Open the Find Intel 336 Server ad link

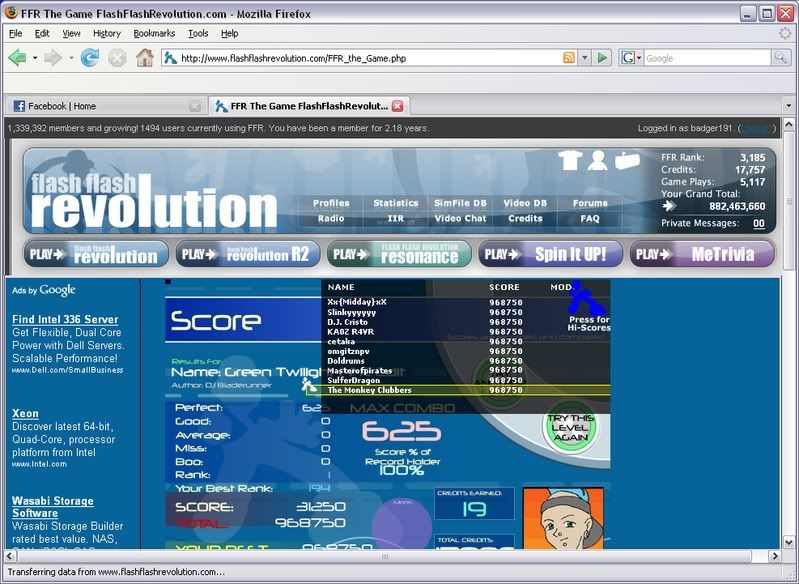[65, 320]
